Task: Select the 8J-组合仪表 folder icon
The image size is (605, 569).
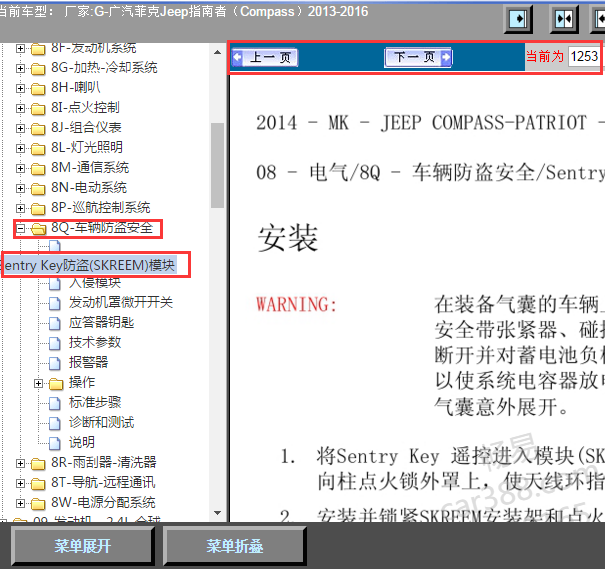Action: tap(38, 128)
